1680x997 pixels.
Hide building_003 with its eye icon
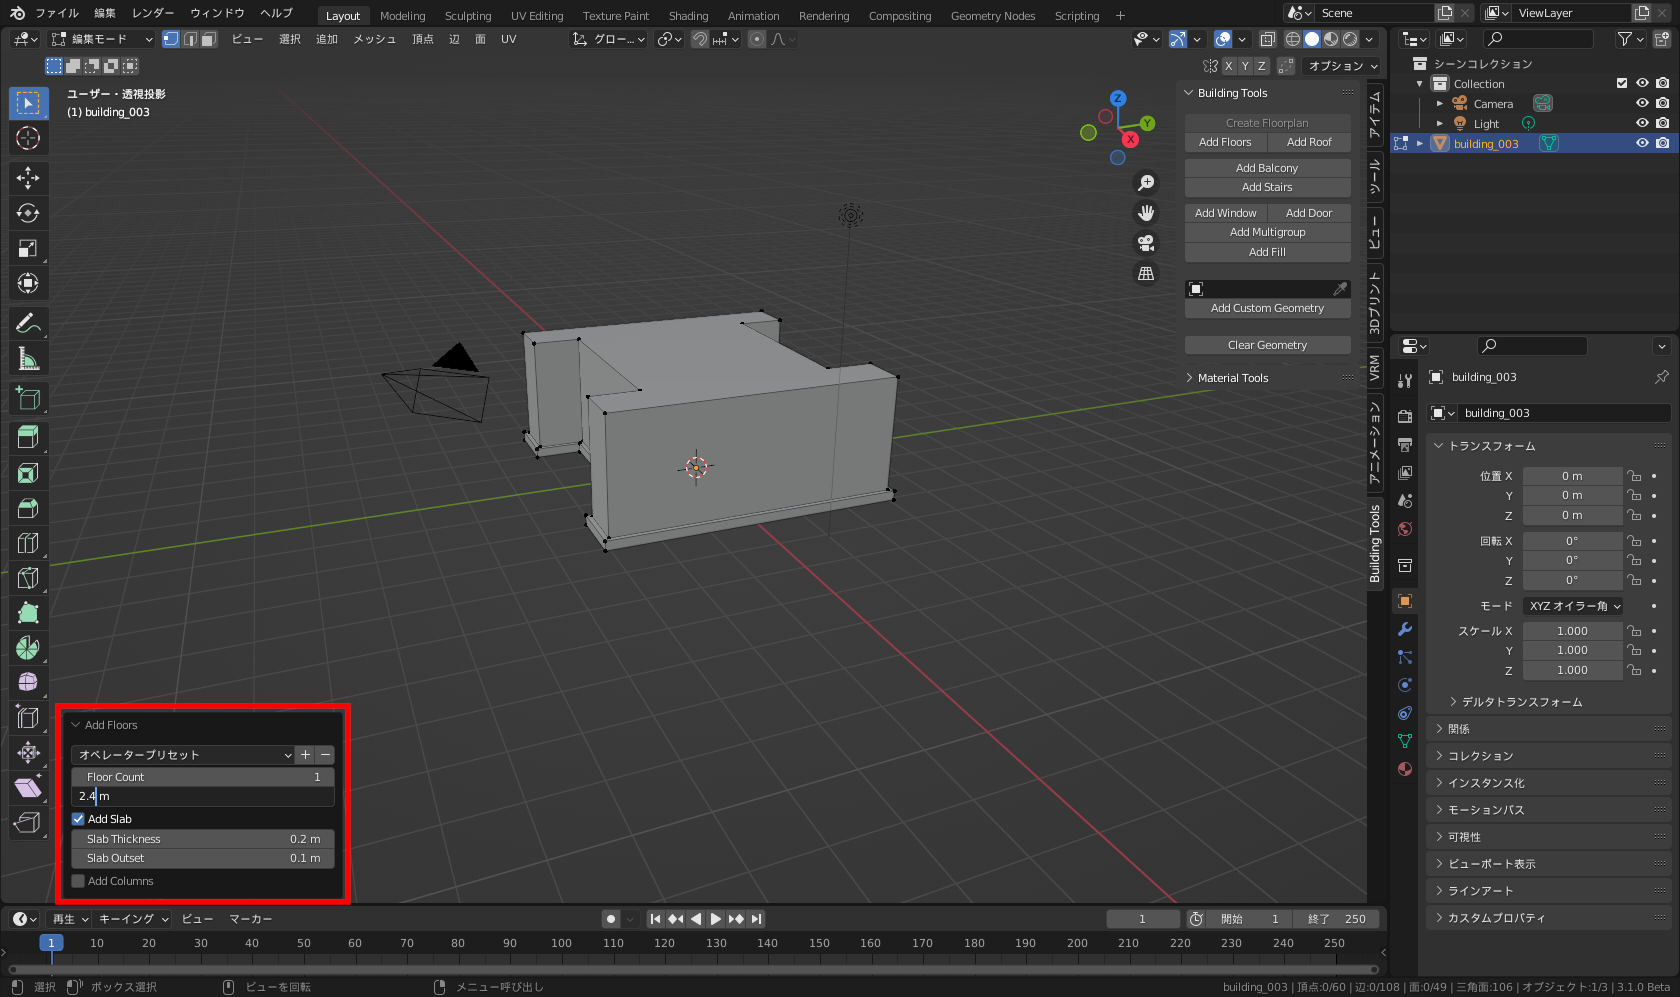click(1641, 143)
